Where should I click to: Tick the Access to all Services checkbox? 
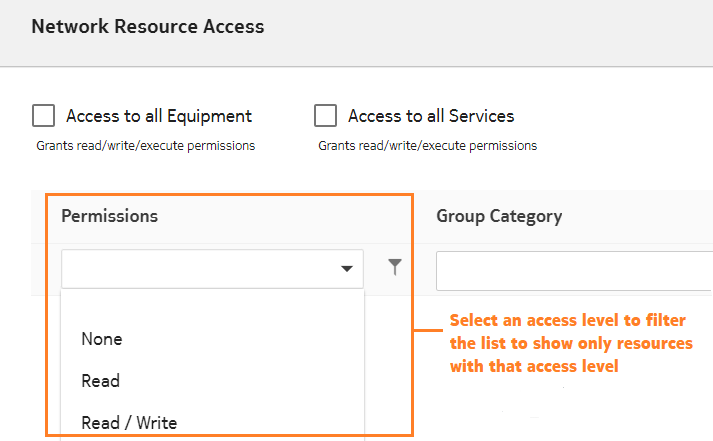click(325, 116)
